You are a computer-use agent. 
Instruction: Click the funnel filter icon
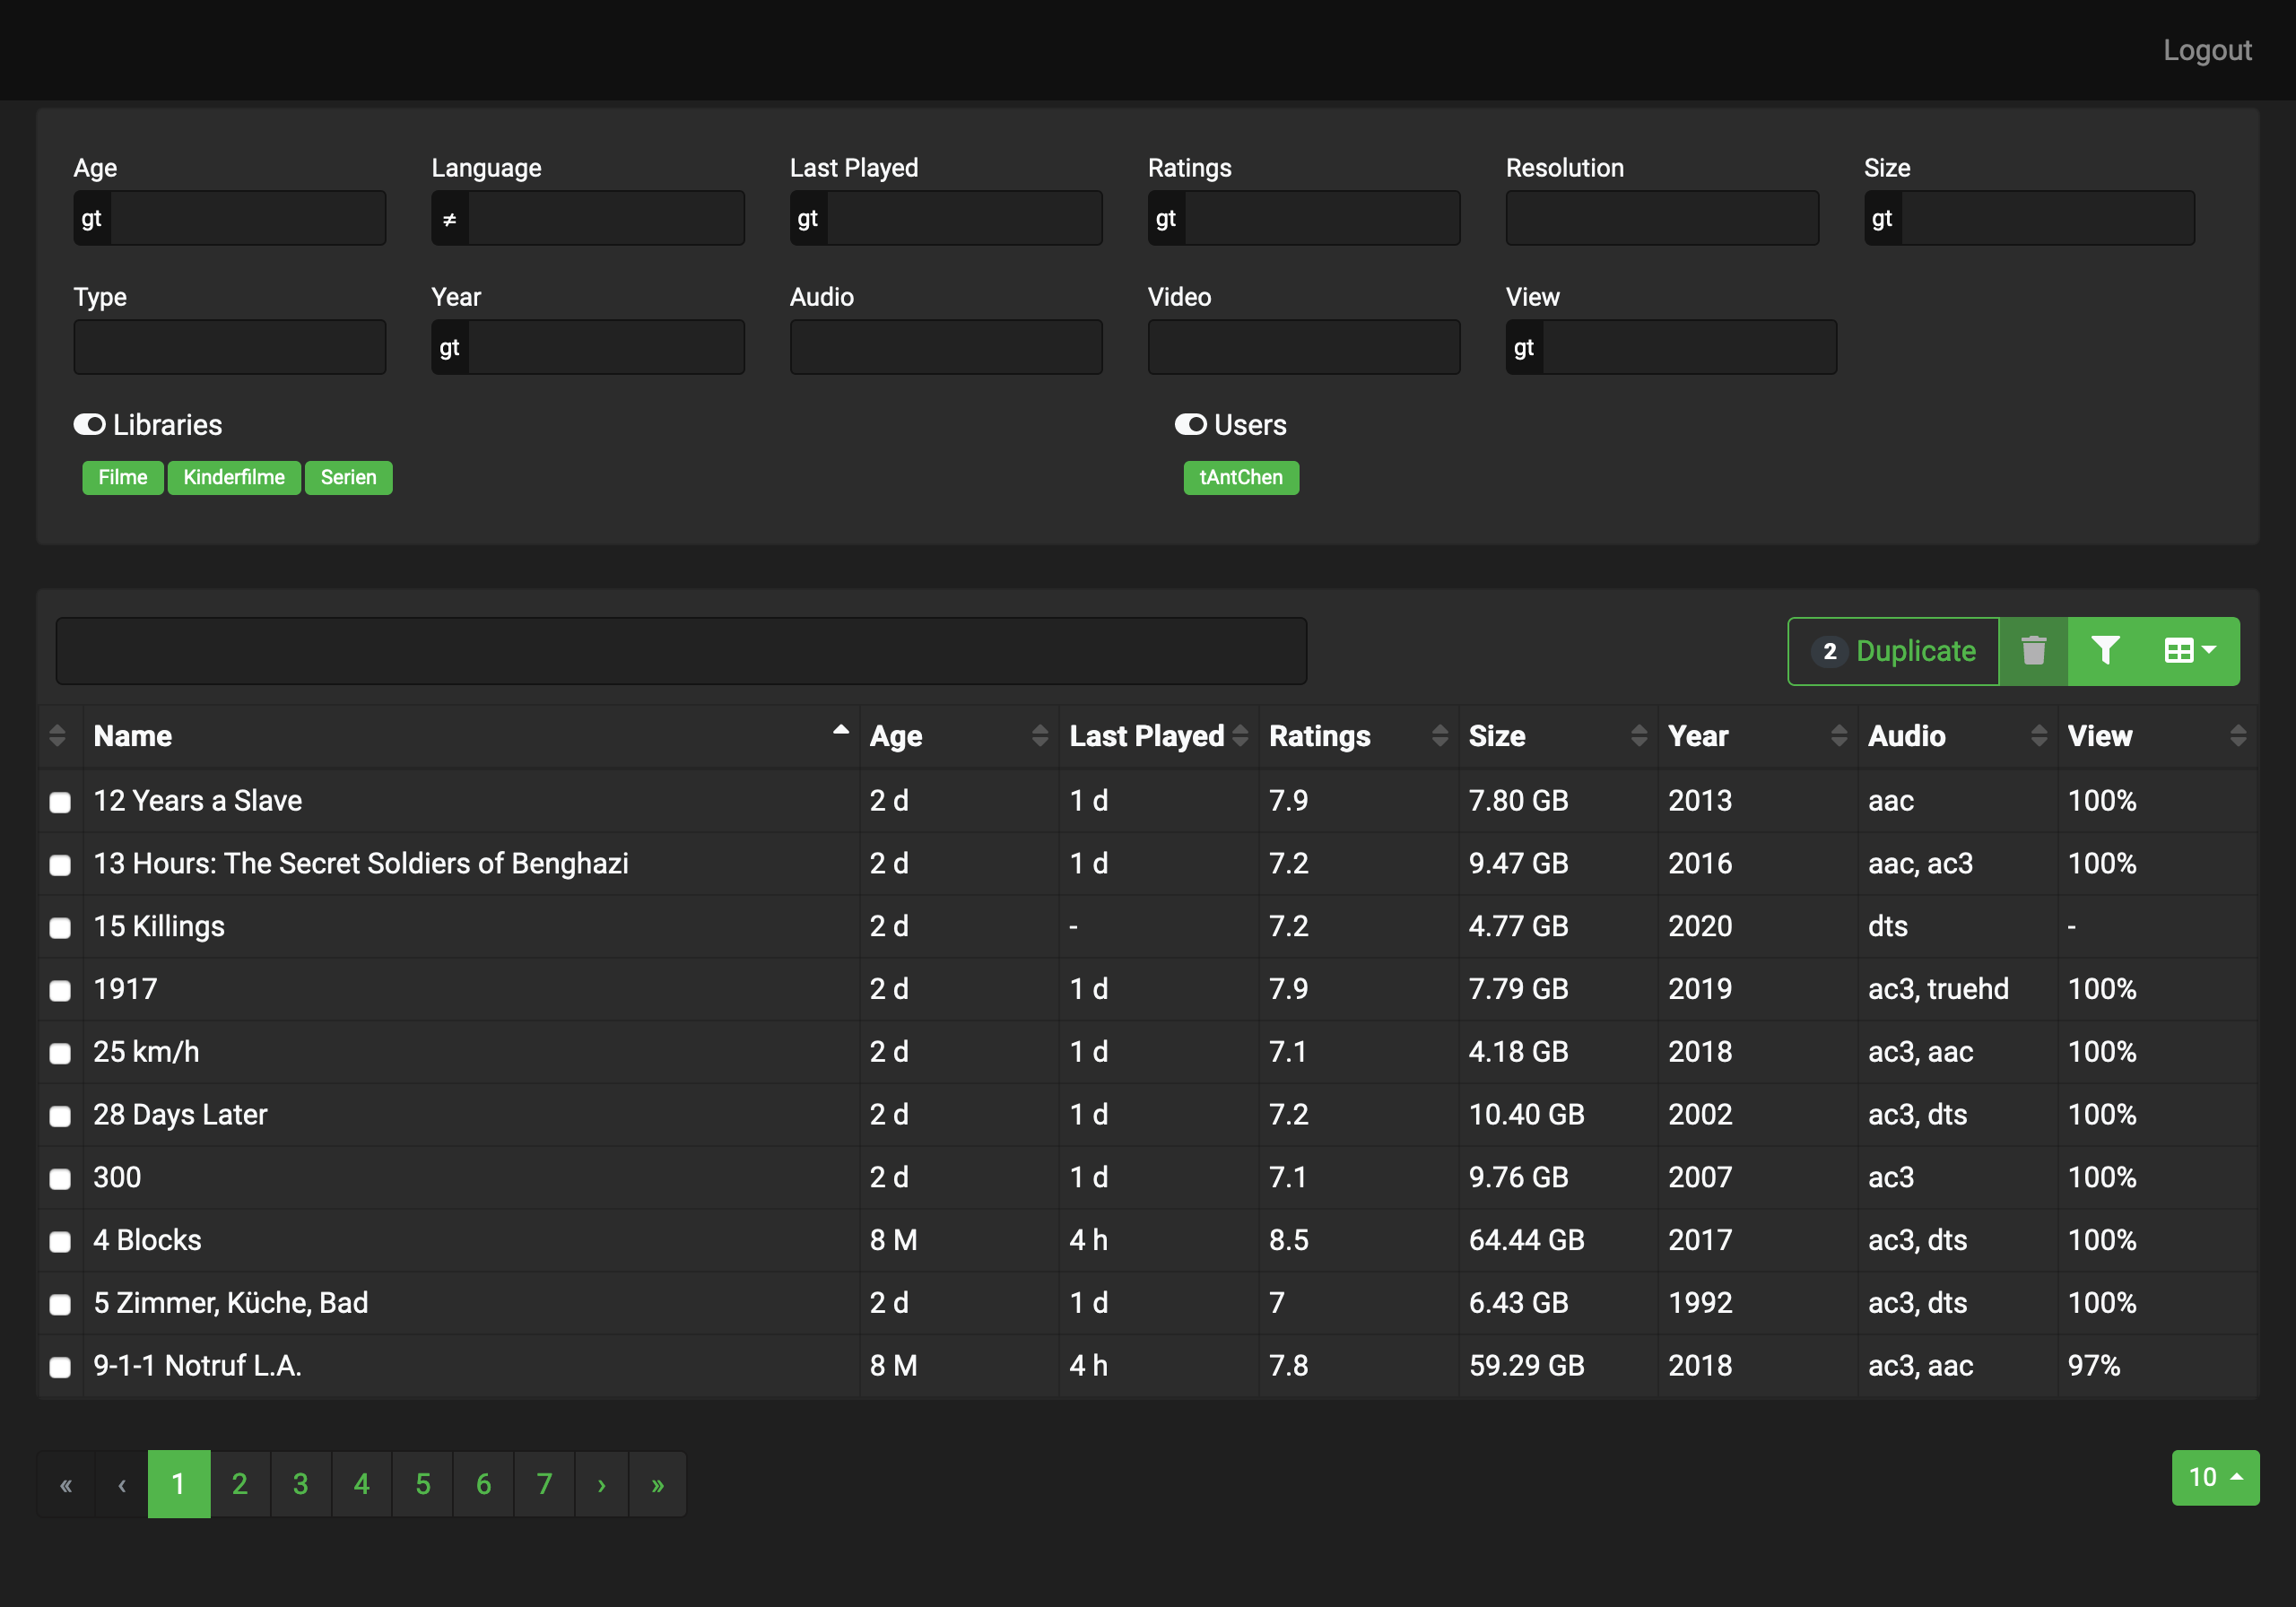pyautogui.click(x=2105, y=651)
